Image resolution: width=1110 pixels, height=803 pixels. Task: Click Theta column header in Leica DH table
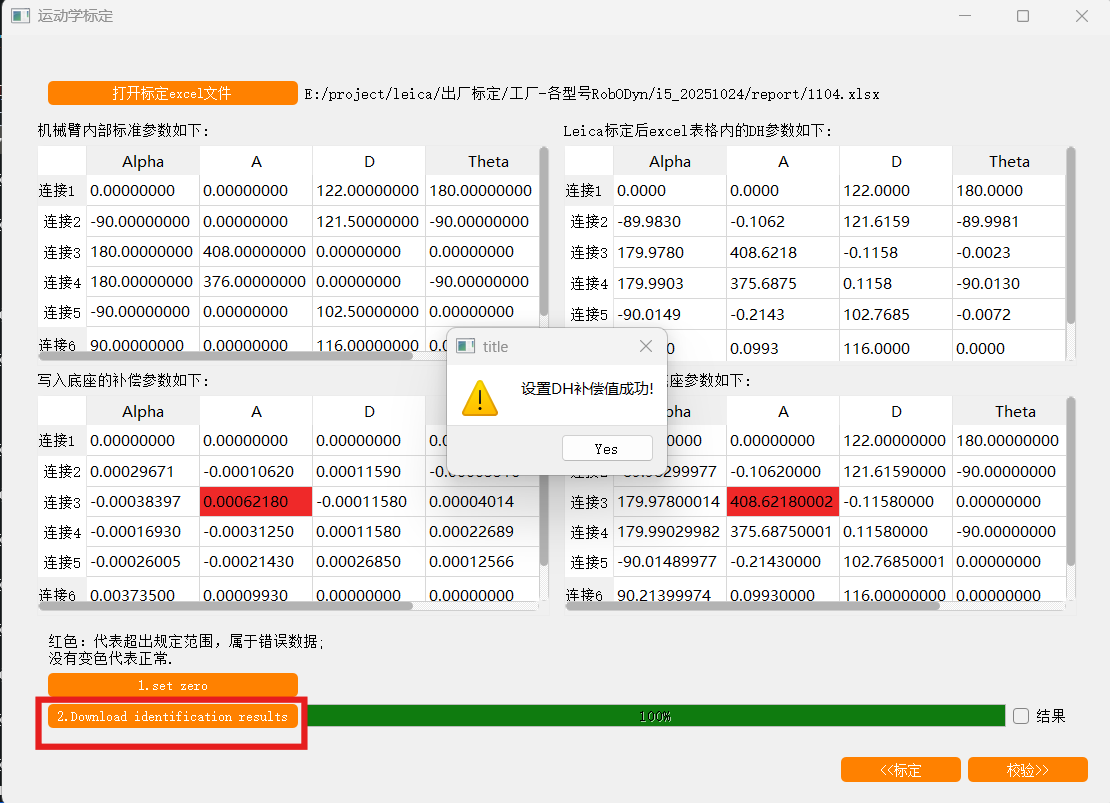pyautogui.click(x=1009, y=161)
